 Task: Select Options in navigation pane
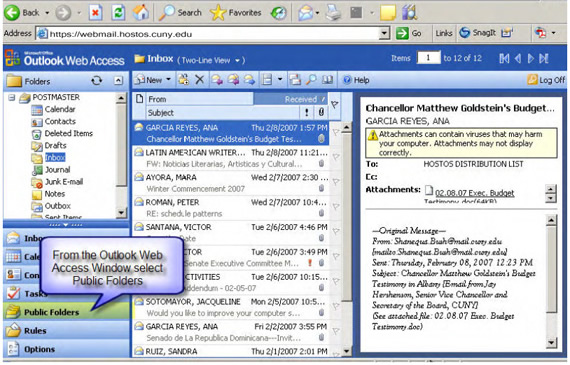(67, 349)
